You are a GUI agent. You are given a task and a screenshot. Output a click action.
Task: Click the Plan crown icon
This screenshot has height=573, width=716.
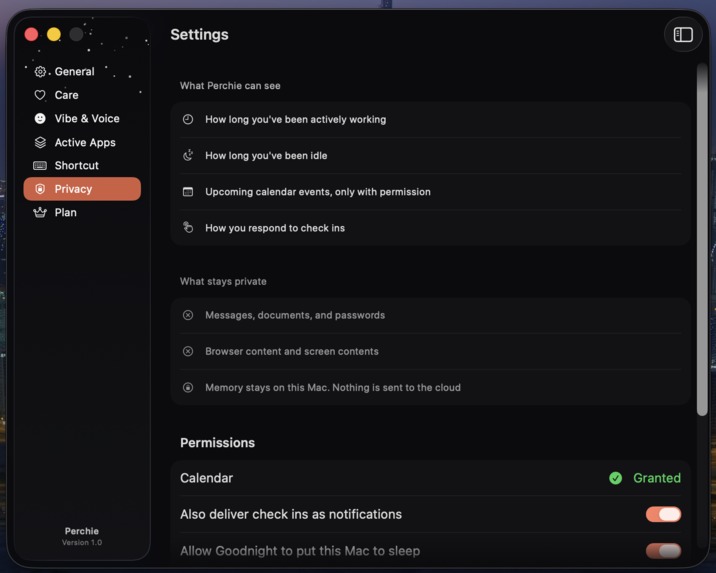point(40,212)
